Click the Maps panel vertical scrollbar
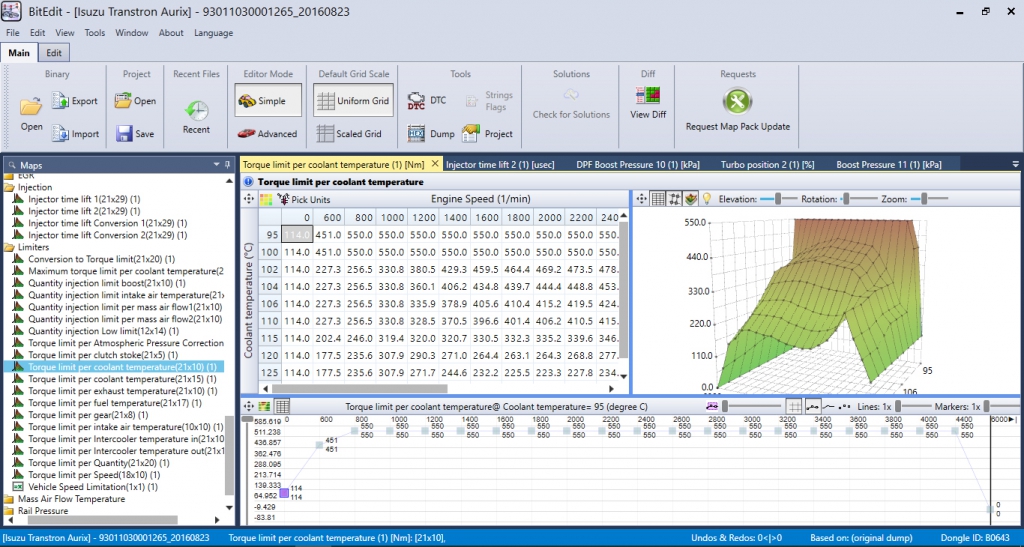The image size is (1024, 547). pos(229,455)
